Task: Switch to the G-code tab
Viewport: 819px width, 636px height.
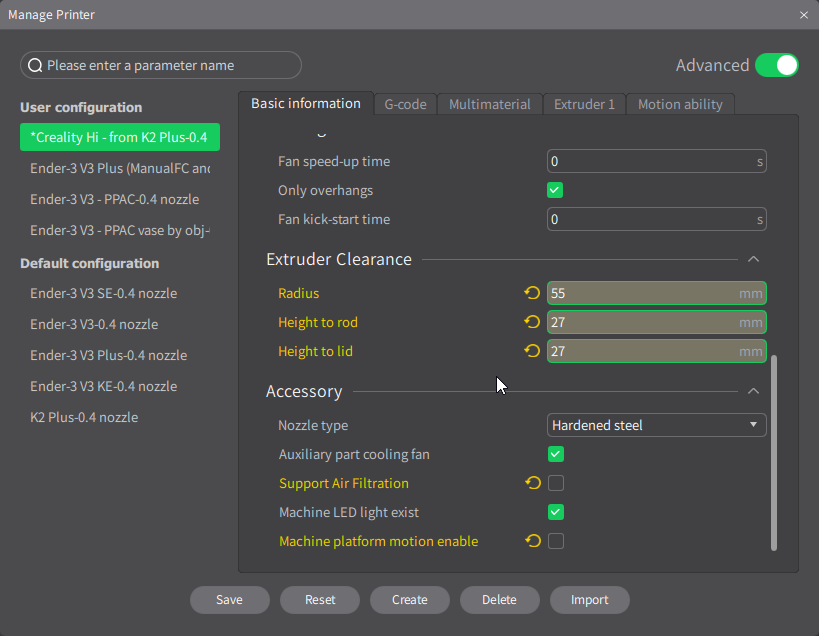Action: [405, 104]
